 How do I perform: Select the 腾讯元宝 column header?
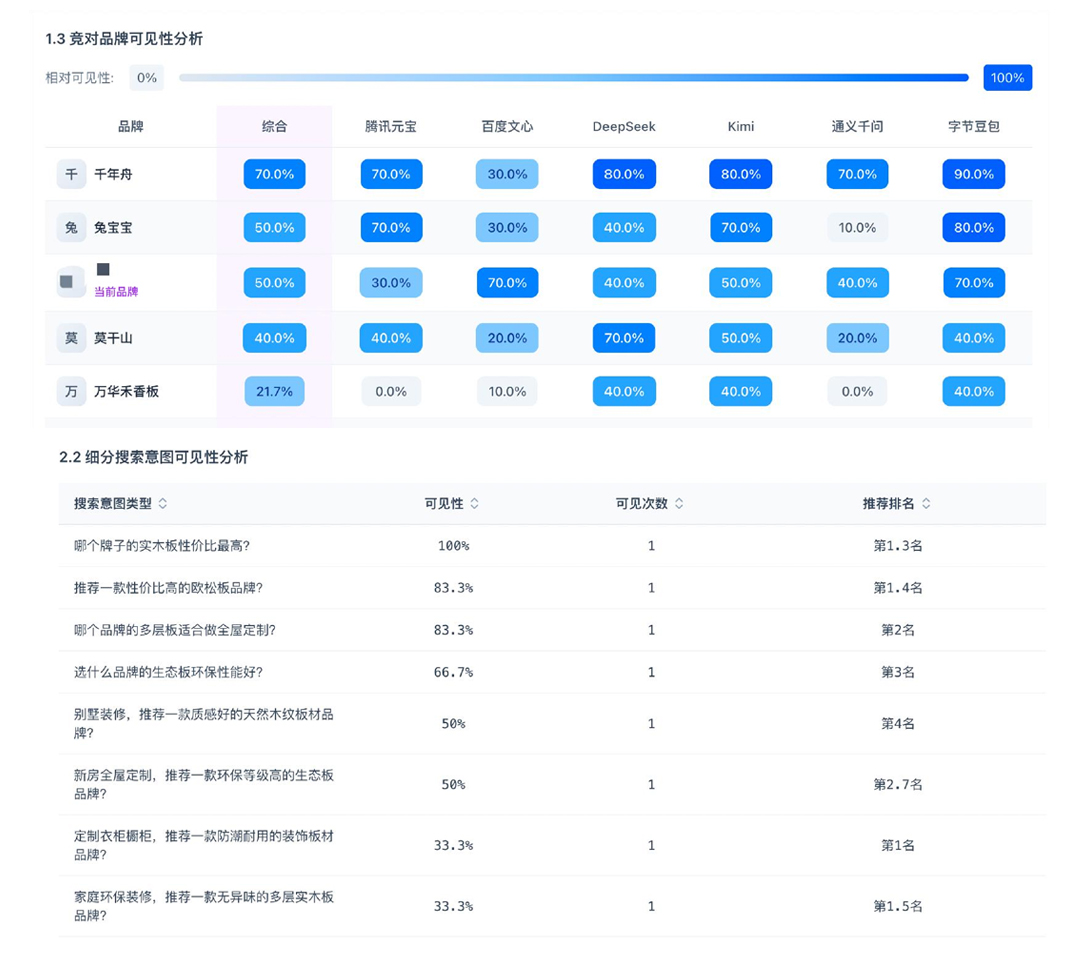point(390,126)
